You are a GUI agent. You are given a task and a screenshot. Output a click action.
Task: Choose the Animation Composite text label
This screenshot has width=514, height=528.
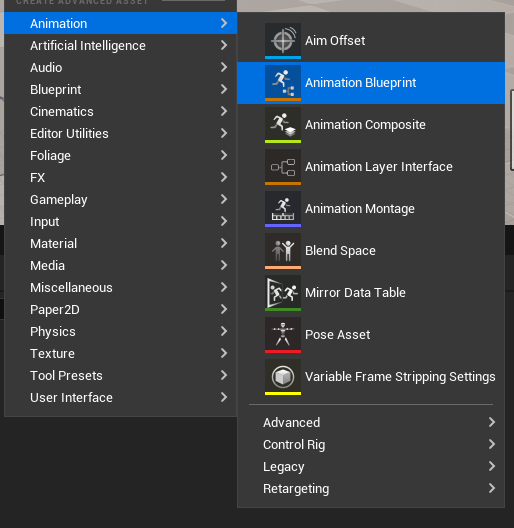point(365,125)
